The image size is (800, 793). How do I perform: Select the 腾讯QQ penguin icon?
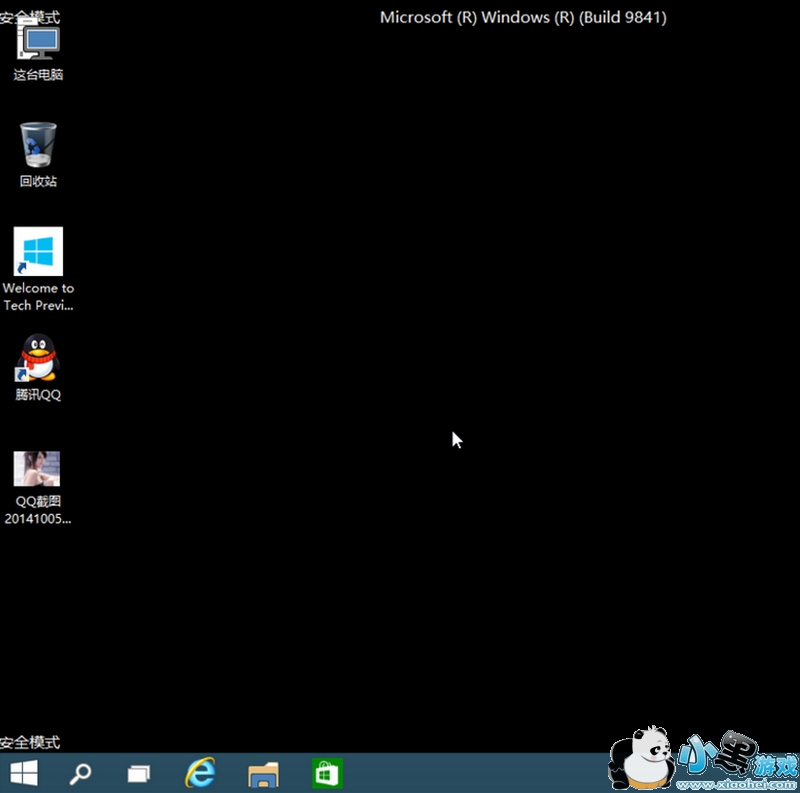(38, 358)
